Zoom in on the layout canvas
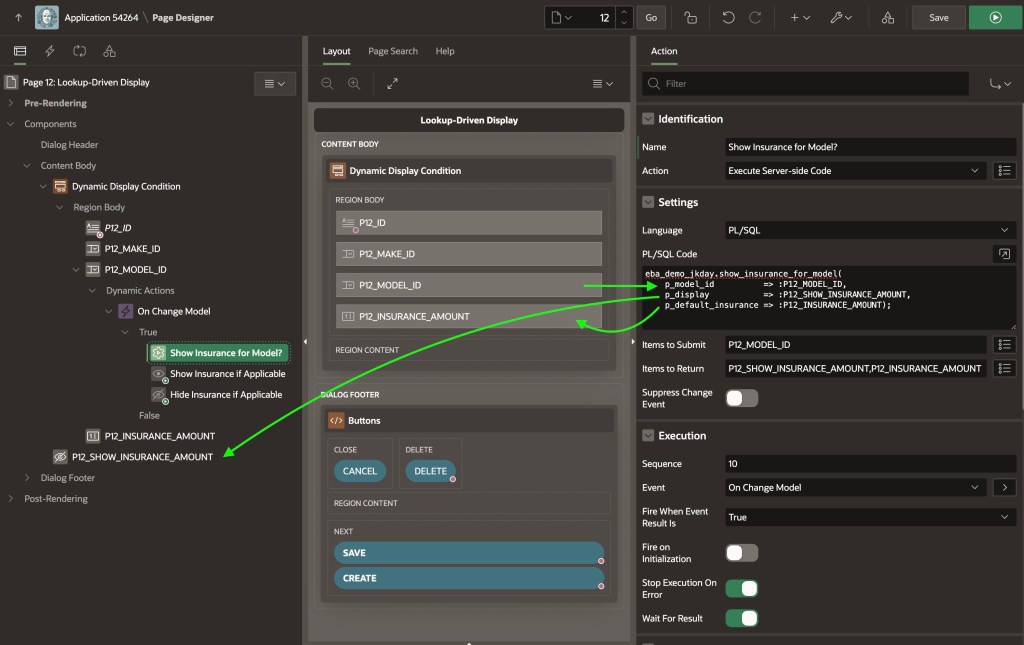1024x645 pixels. (x=354, y=84)
